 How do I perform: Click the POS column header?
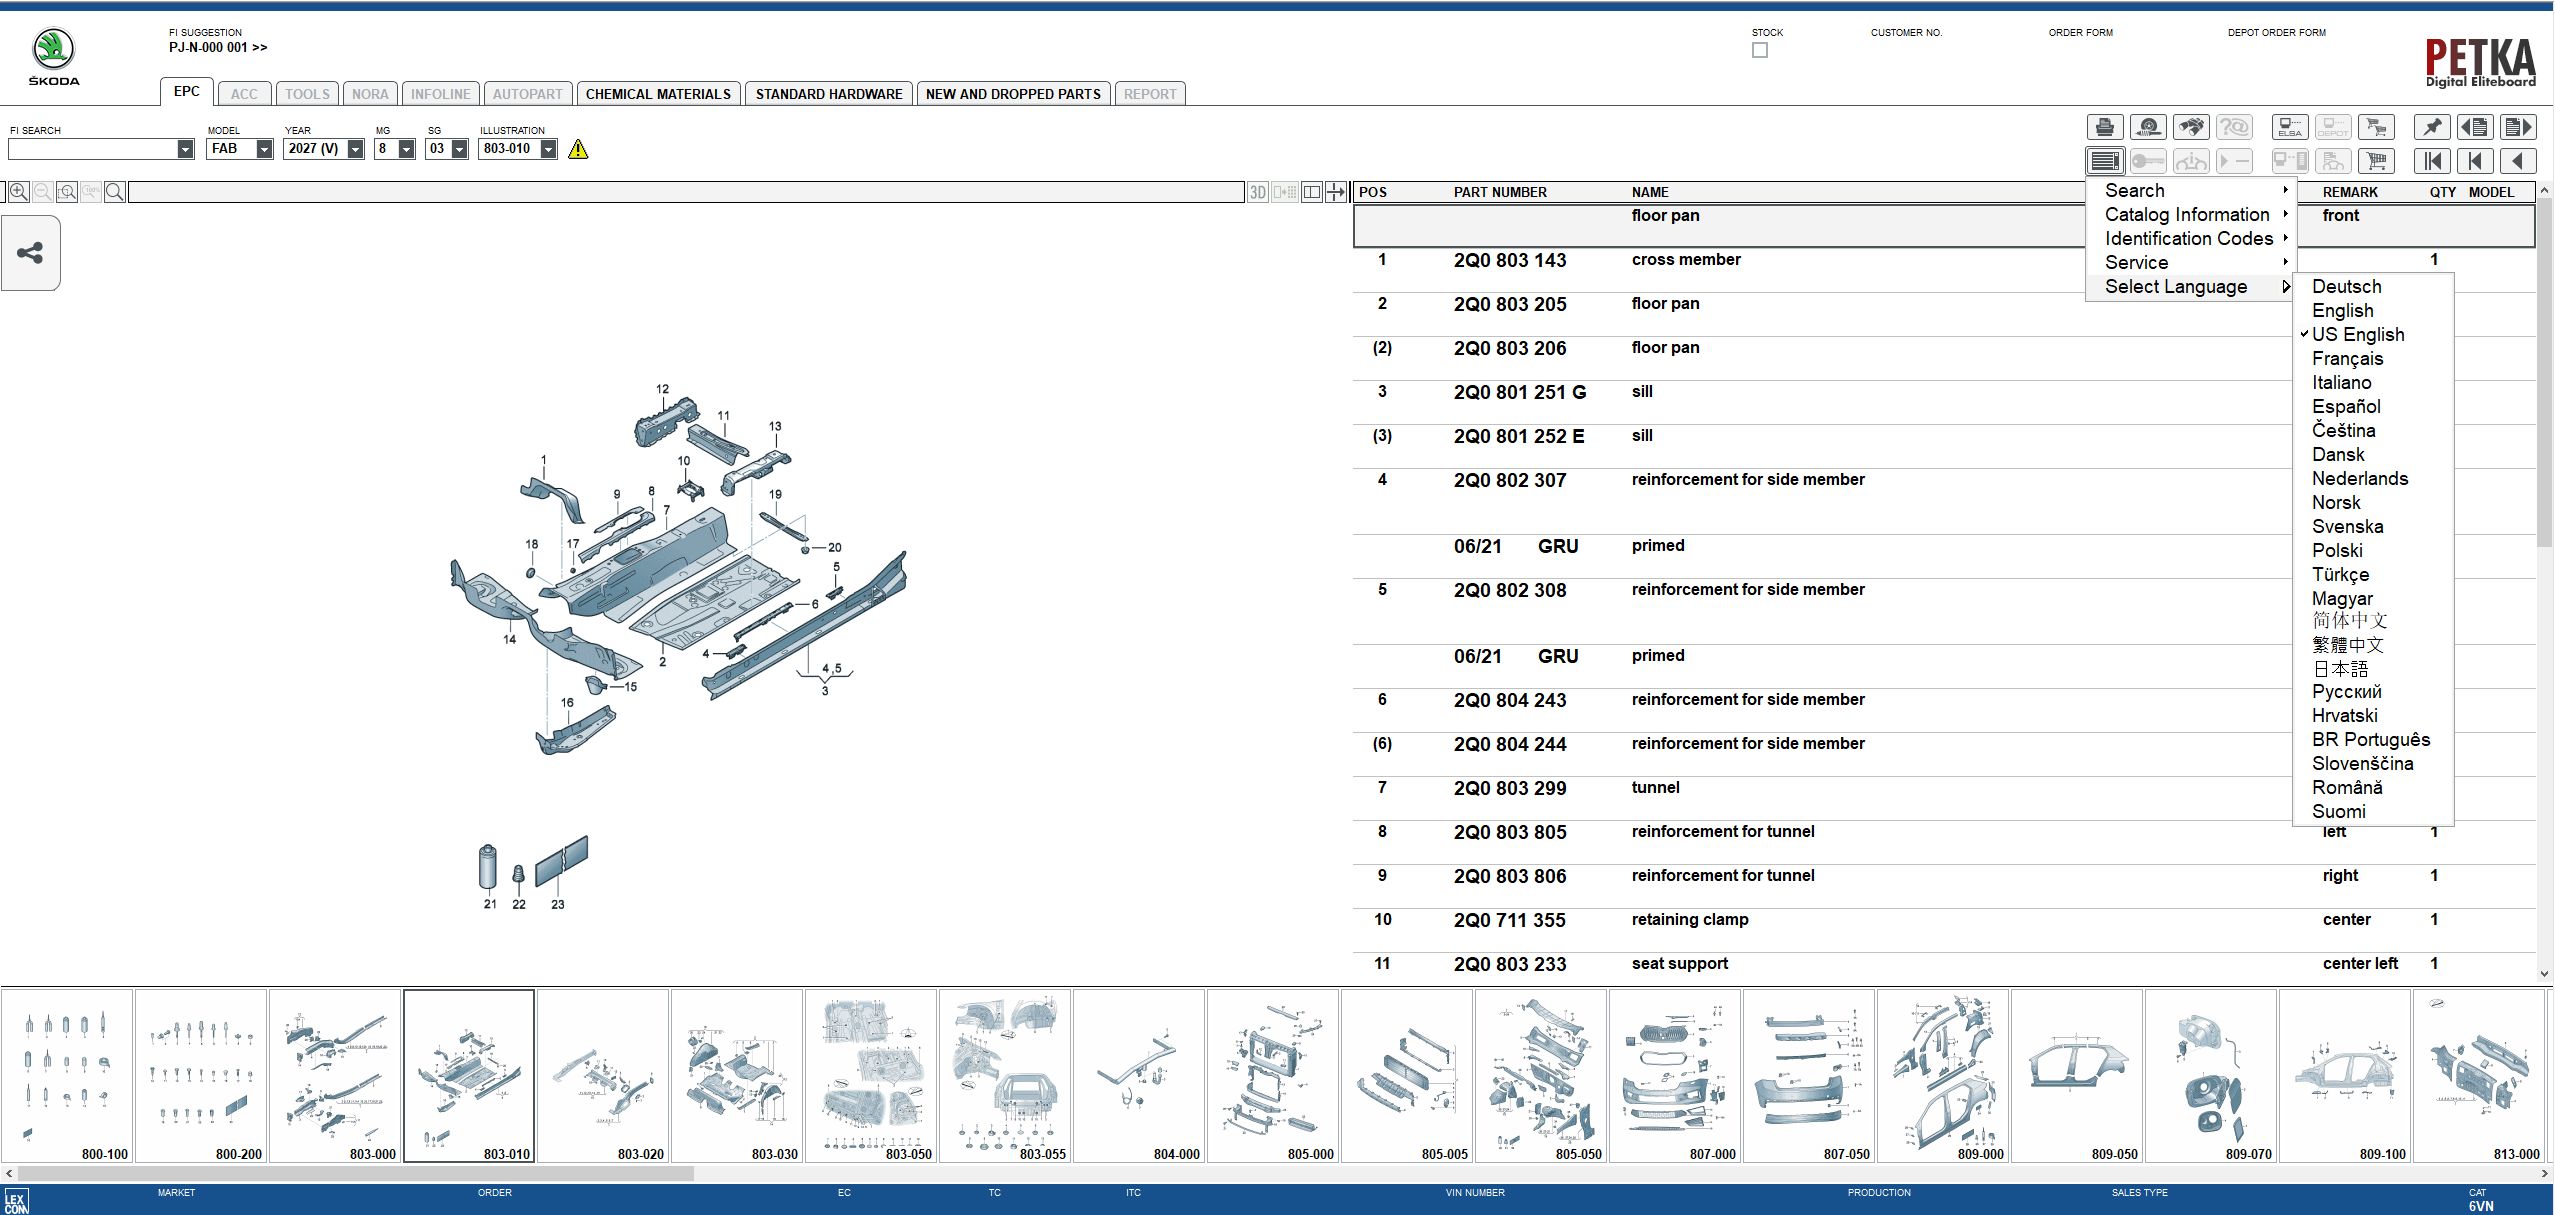point(1373,192)
